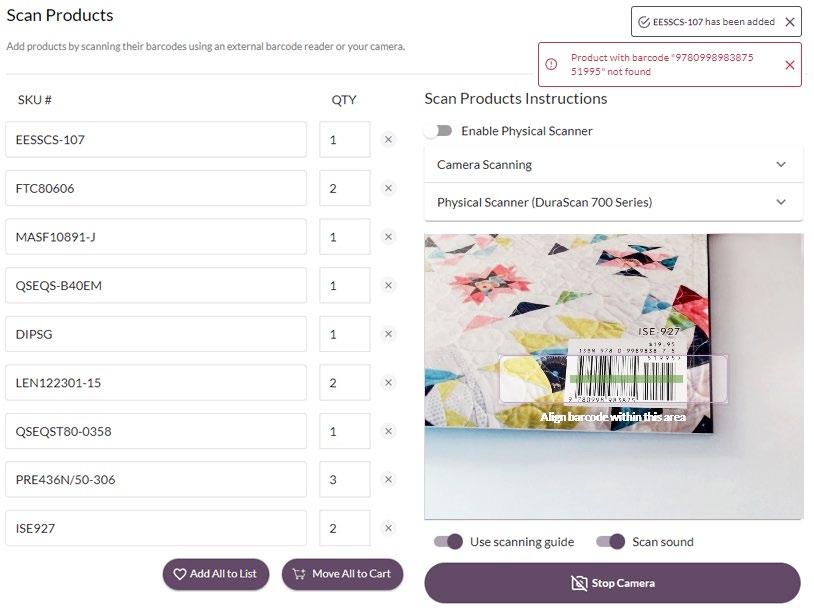Delete the LEN122301-15 row

pyautogui.click(x=389, y=383)
